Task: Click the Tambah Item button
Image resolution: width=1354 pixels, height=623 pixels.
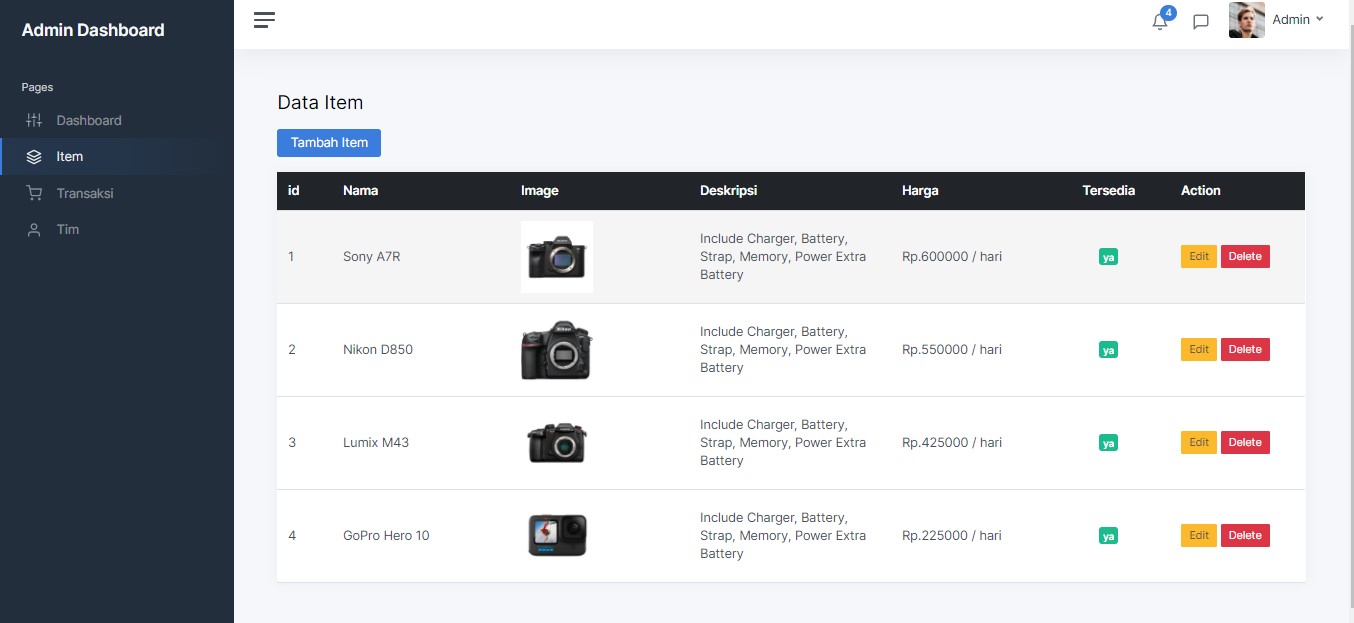Action: pos(328,142)
